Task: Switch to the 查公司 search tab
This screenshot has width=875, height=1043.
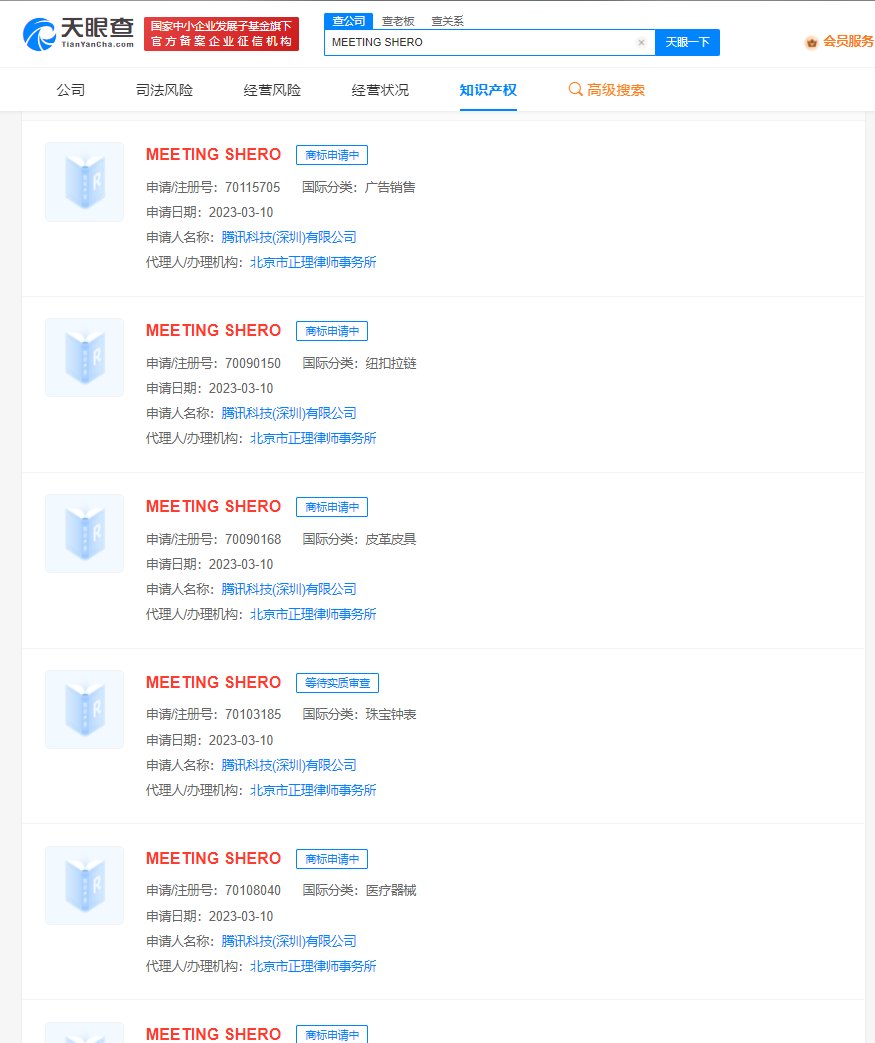Action: [349, 21]
